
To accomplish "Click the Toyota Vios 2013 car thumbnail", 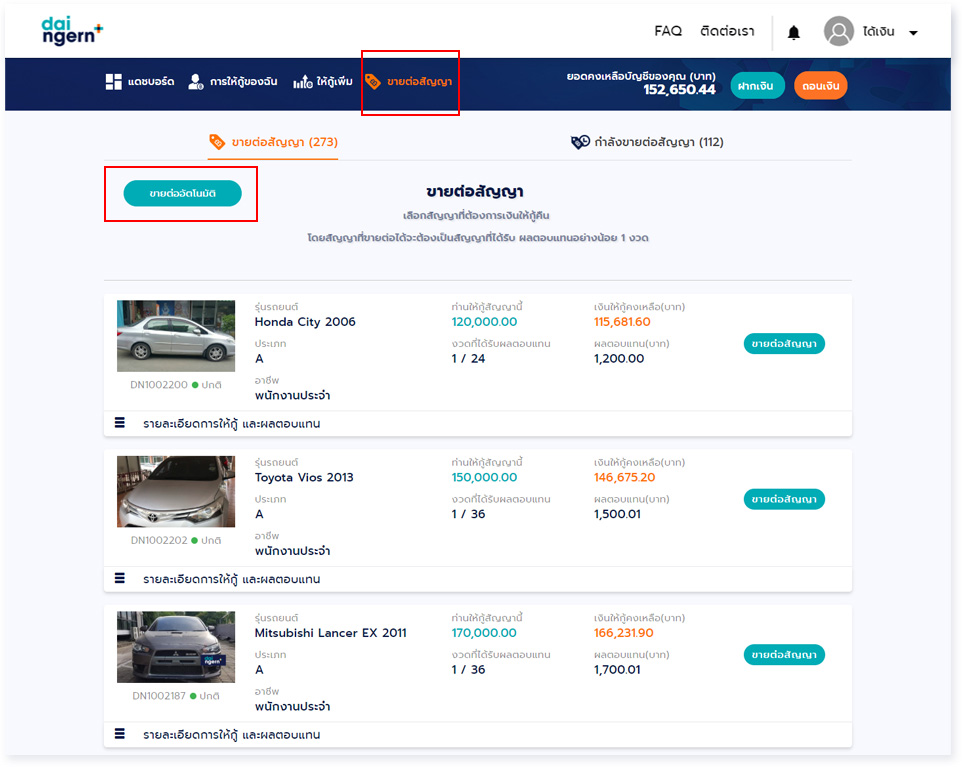I will click(x=176, y=491).
